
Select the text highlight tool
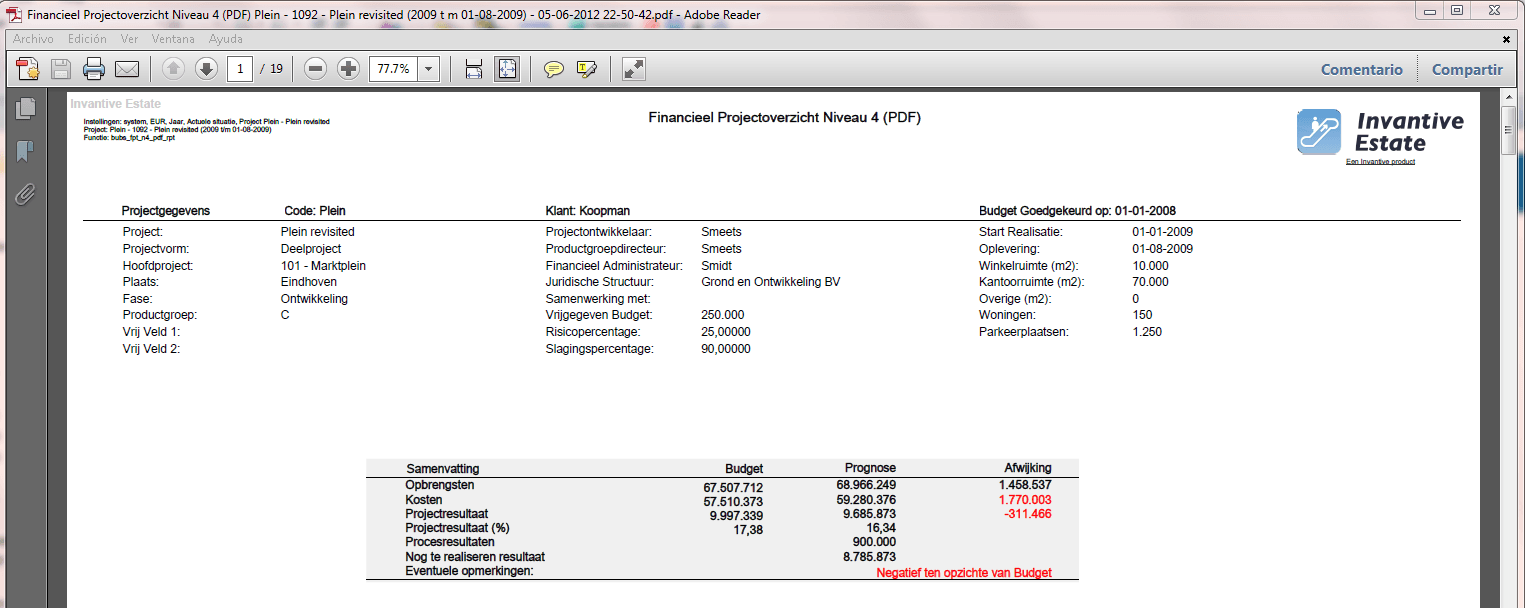(586, 68)
